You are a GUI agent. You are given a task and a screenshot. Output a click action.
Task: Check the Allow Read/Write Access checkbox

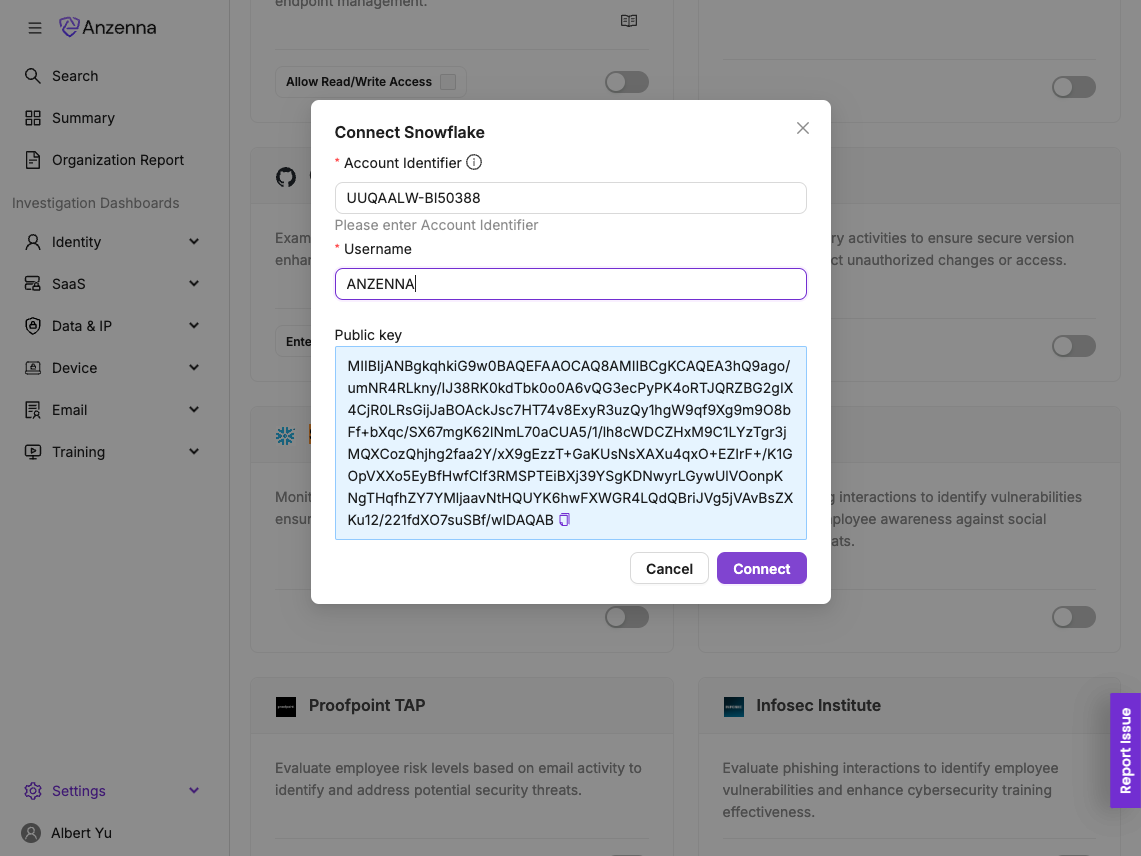point(448,82)
